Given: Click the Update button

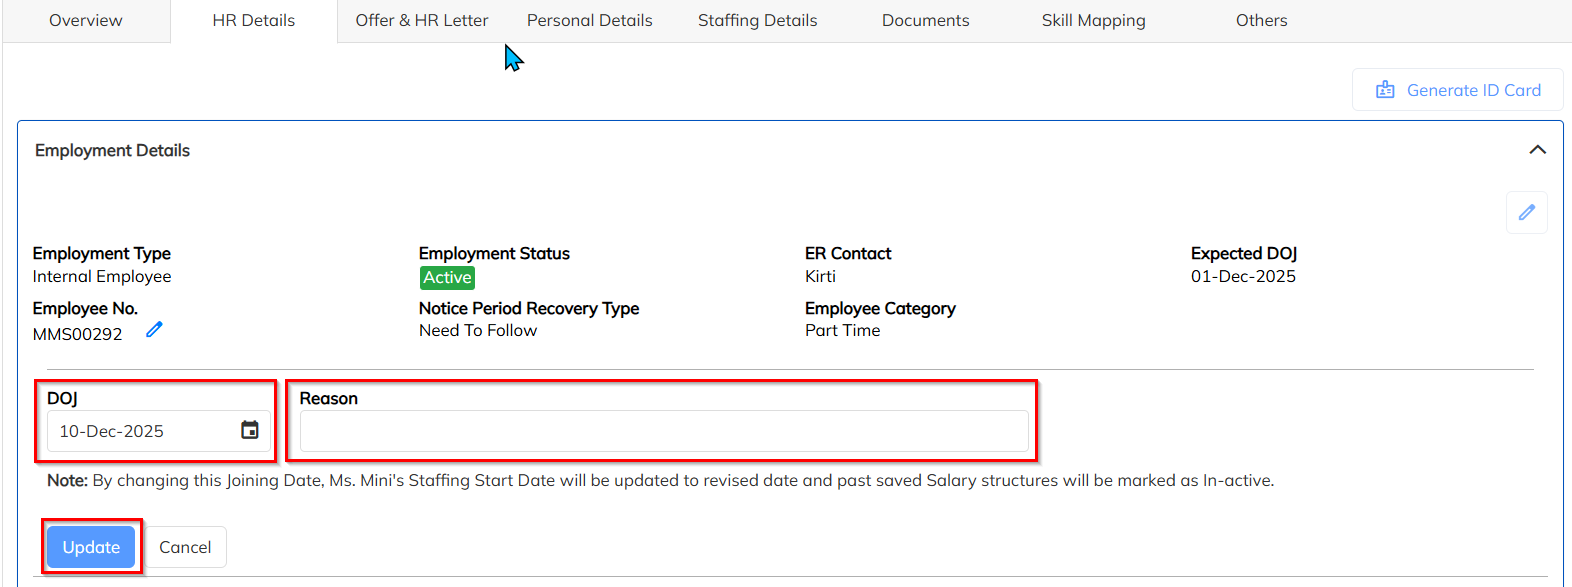Looking at the screenshot, I should (x=91, y=547).
